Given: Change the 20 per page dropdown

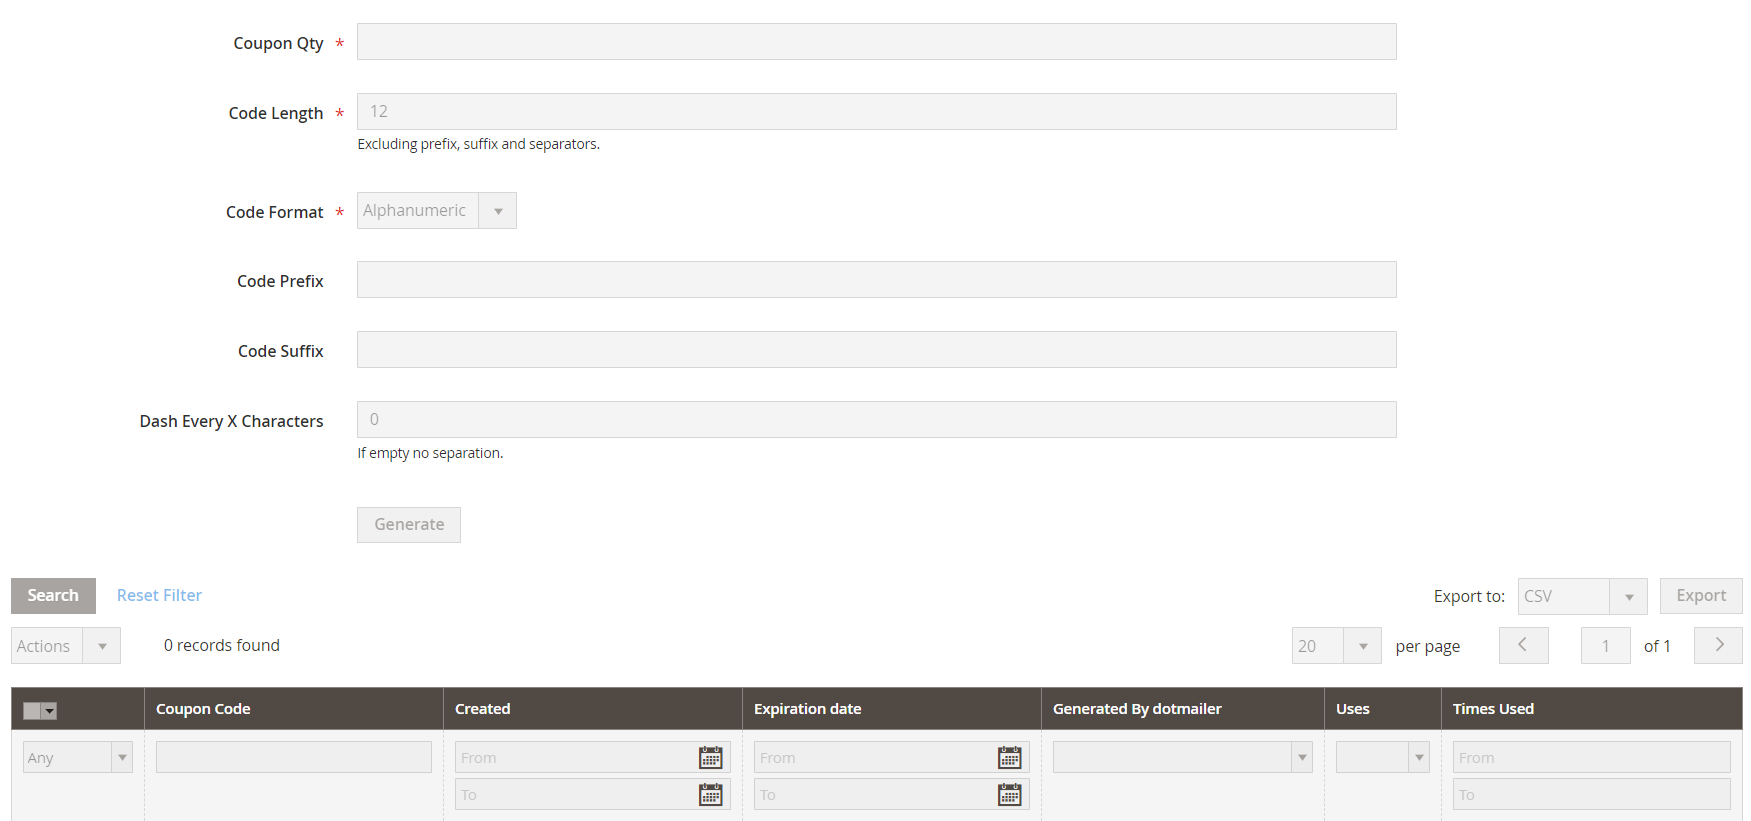Looking at the screenshot, I should click(1336, 646).
